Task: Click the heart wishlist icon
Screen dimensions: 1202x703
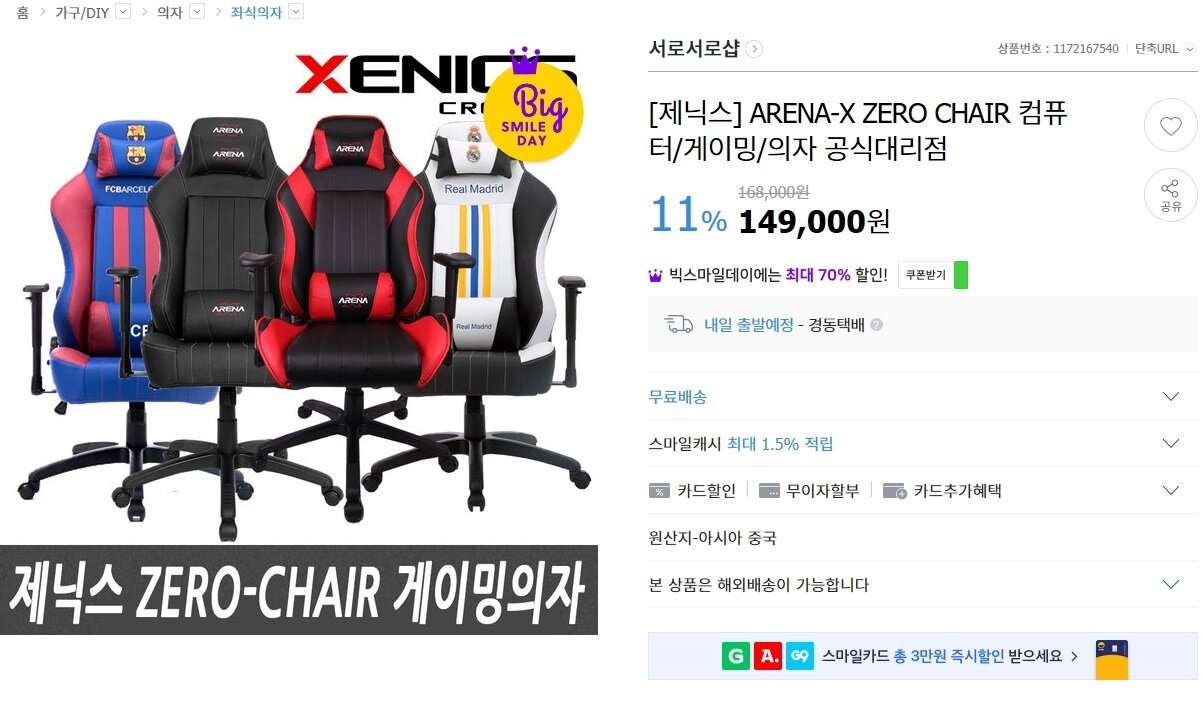Action: click(1170, 126)
